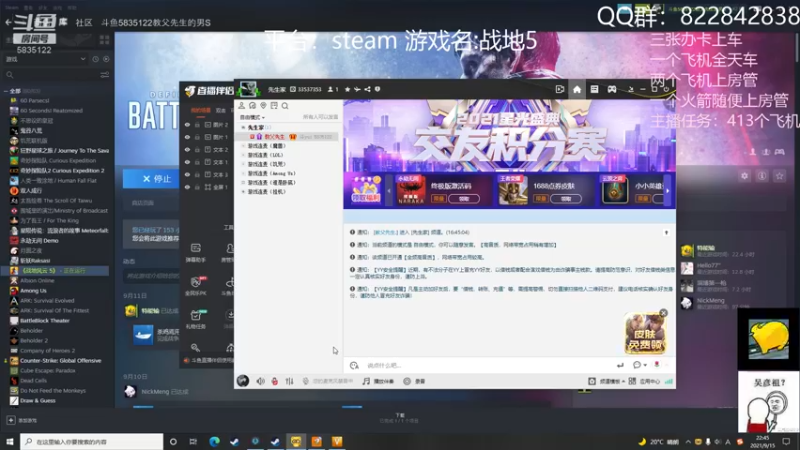Open the 2021星光盛典 event banner
The width and height of the screenshot is (800, 450).
pyautogui.click(x=509, y=136)
